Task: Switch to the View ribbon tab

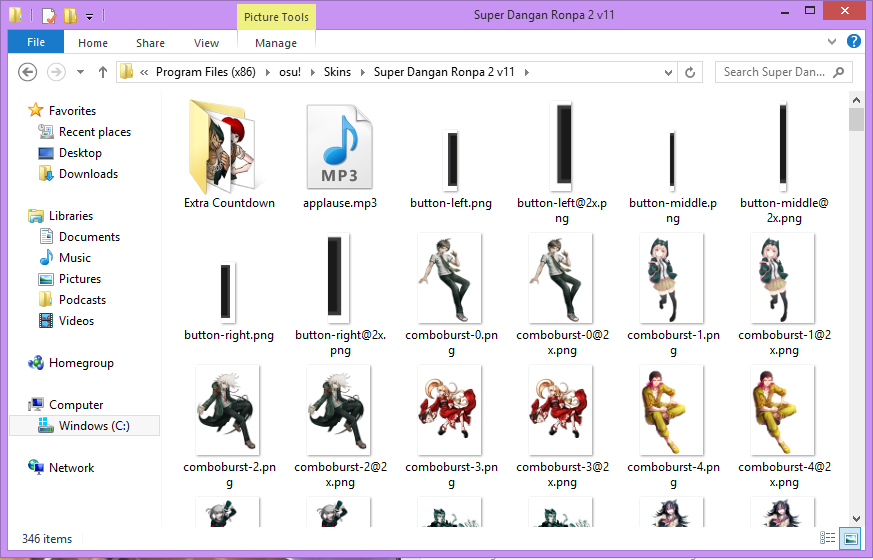Action: (206, 43)
